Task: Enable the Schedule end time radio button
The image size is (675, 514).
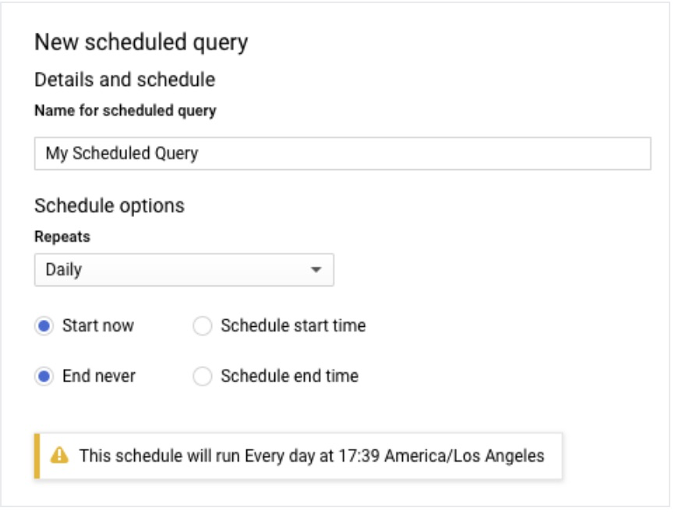Action: click(x=203, y=376)
